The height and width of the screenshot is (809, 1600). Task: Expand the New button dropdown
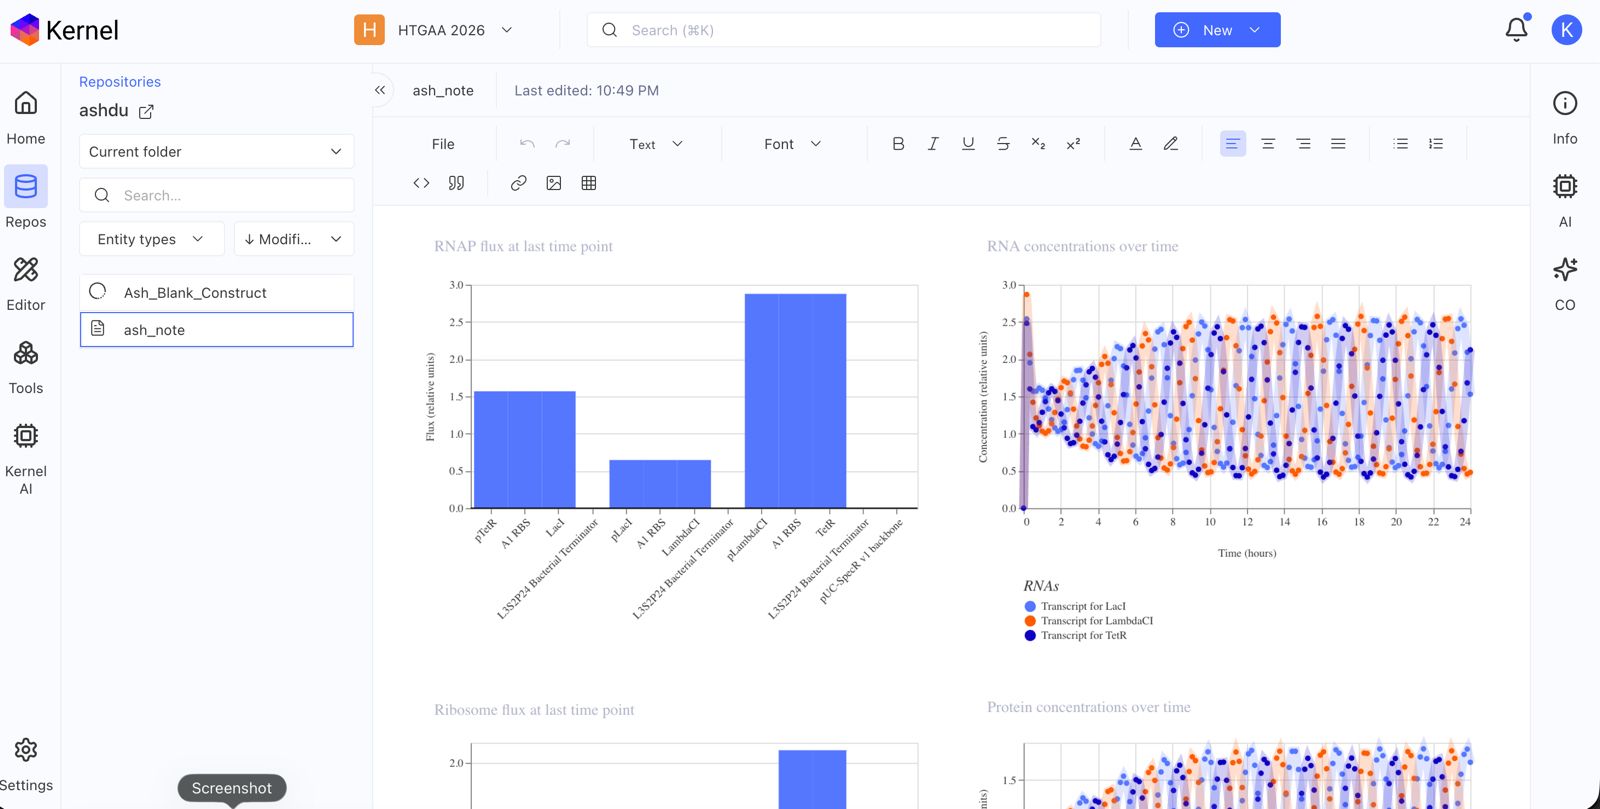1255,30
